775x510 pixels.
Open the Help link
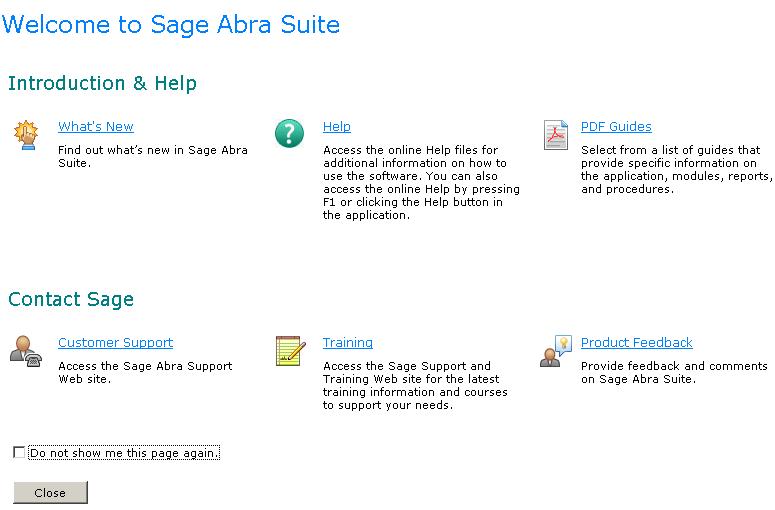click(336, 127)
